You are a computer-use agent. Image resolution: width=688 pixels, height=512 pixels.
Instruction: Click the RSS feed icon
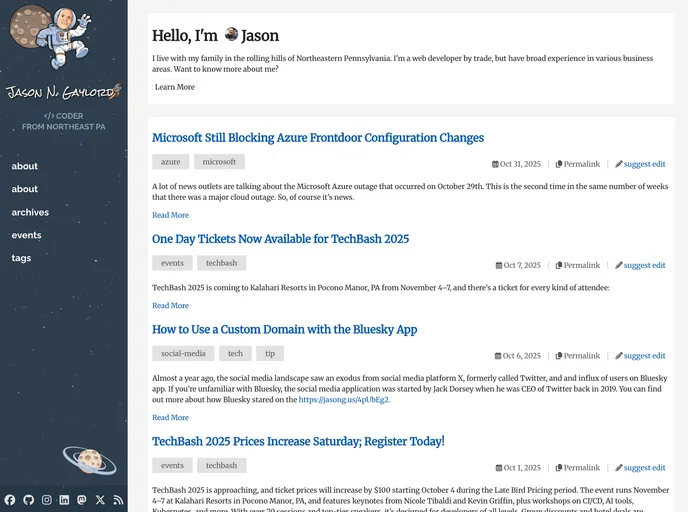118,499
